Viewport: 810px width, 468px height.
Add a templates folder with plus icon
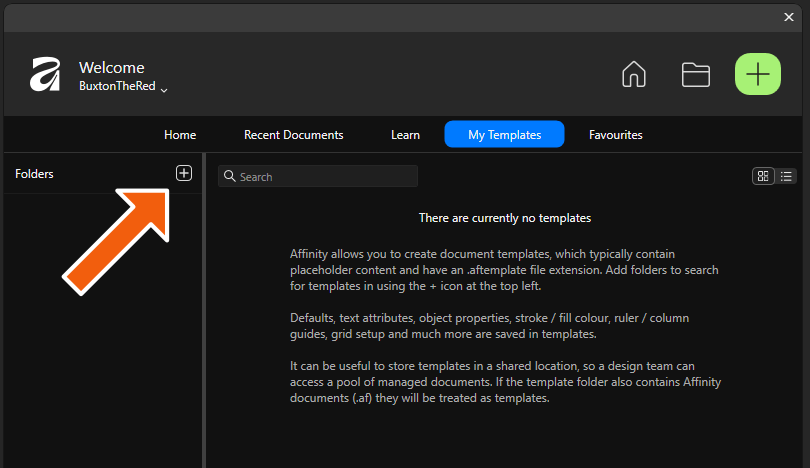[184, 173]
